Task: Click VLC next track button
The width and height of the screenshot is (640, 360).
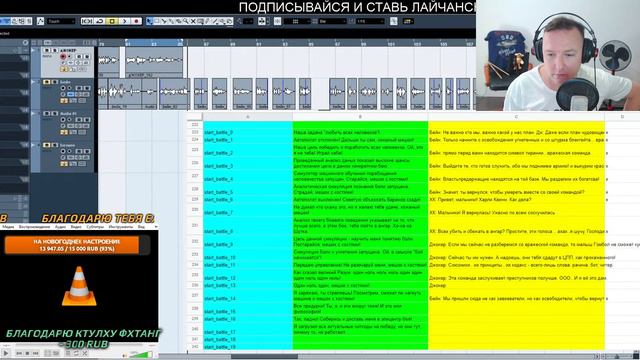Action: (36, 353)
